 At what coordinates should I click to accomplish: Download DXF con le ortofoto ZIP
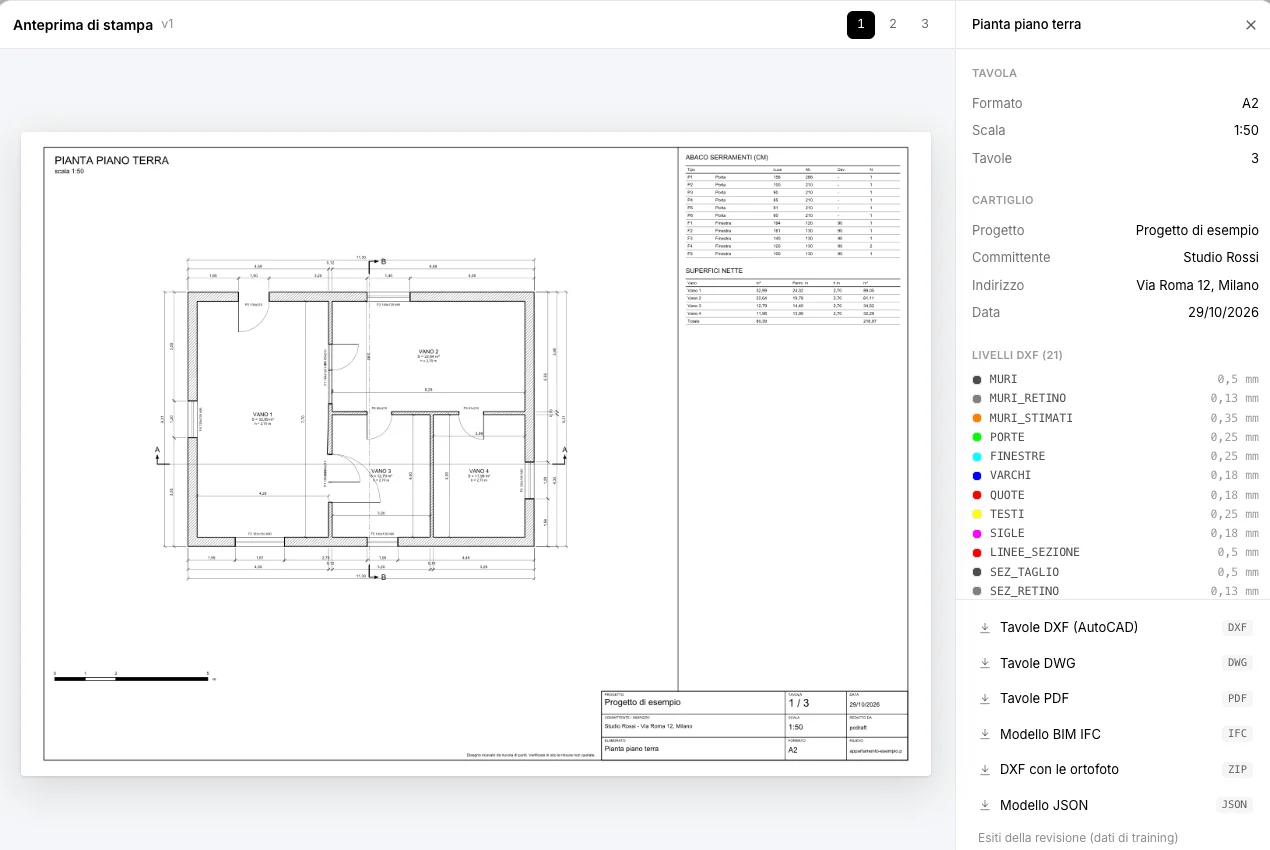1113,770
